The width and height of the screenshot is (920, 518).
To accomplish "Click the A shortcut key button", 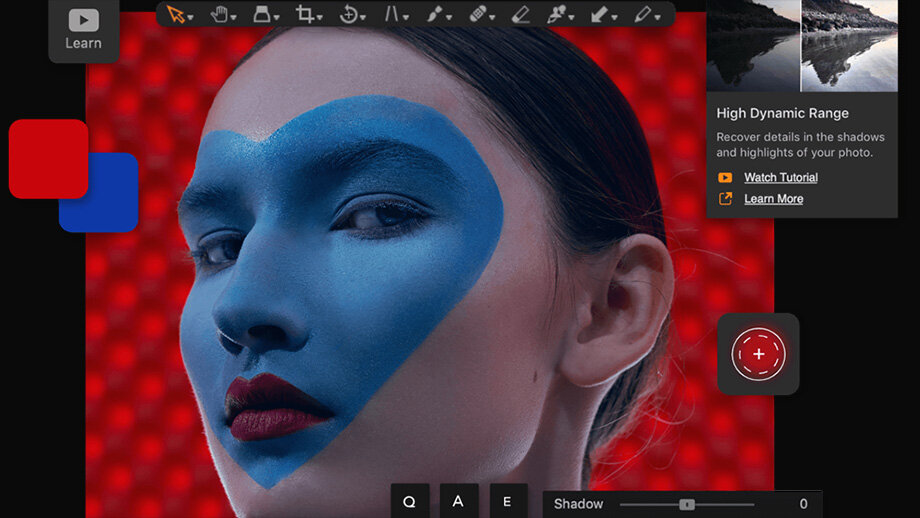I will pyautogui.click(x=458, y=502).
